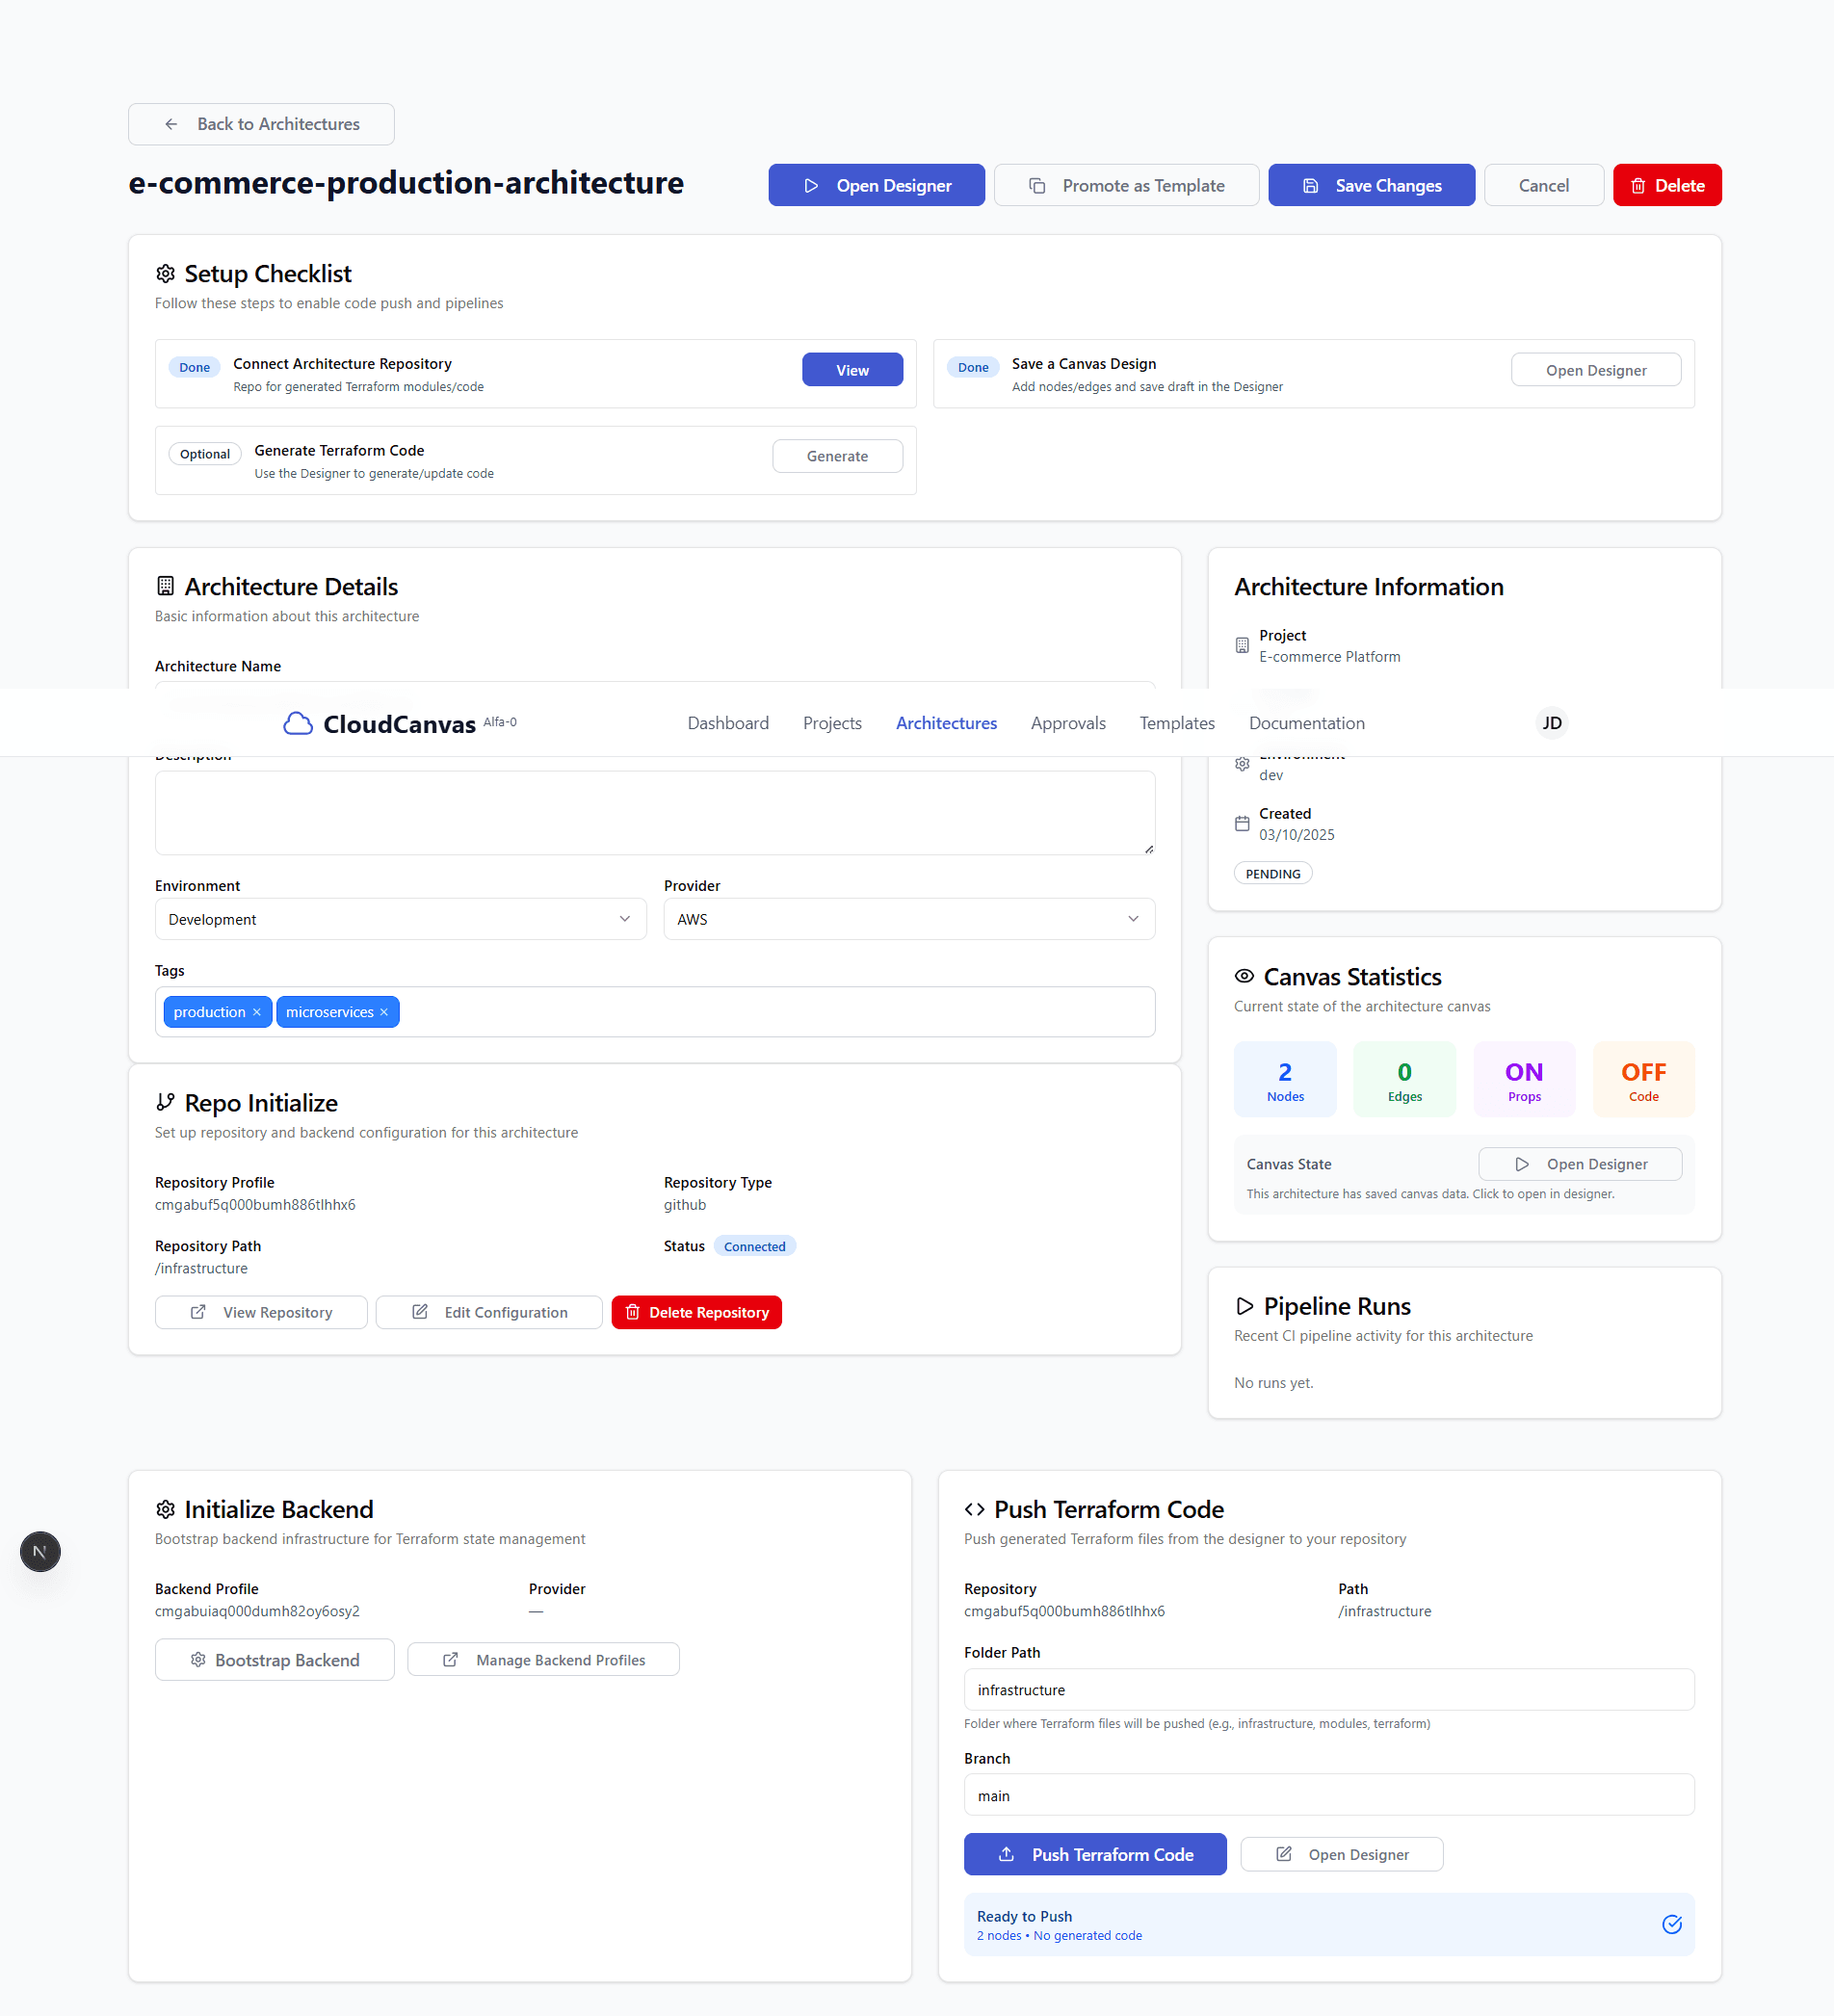Click the calendar icon beside Created date

[x=1241, y=823]
